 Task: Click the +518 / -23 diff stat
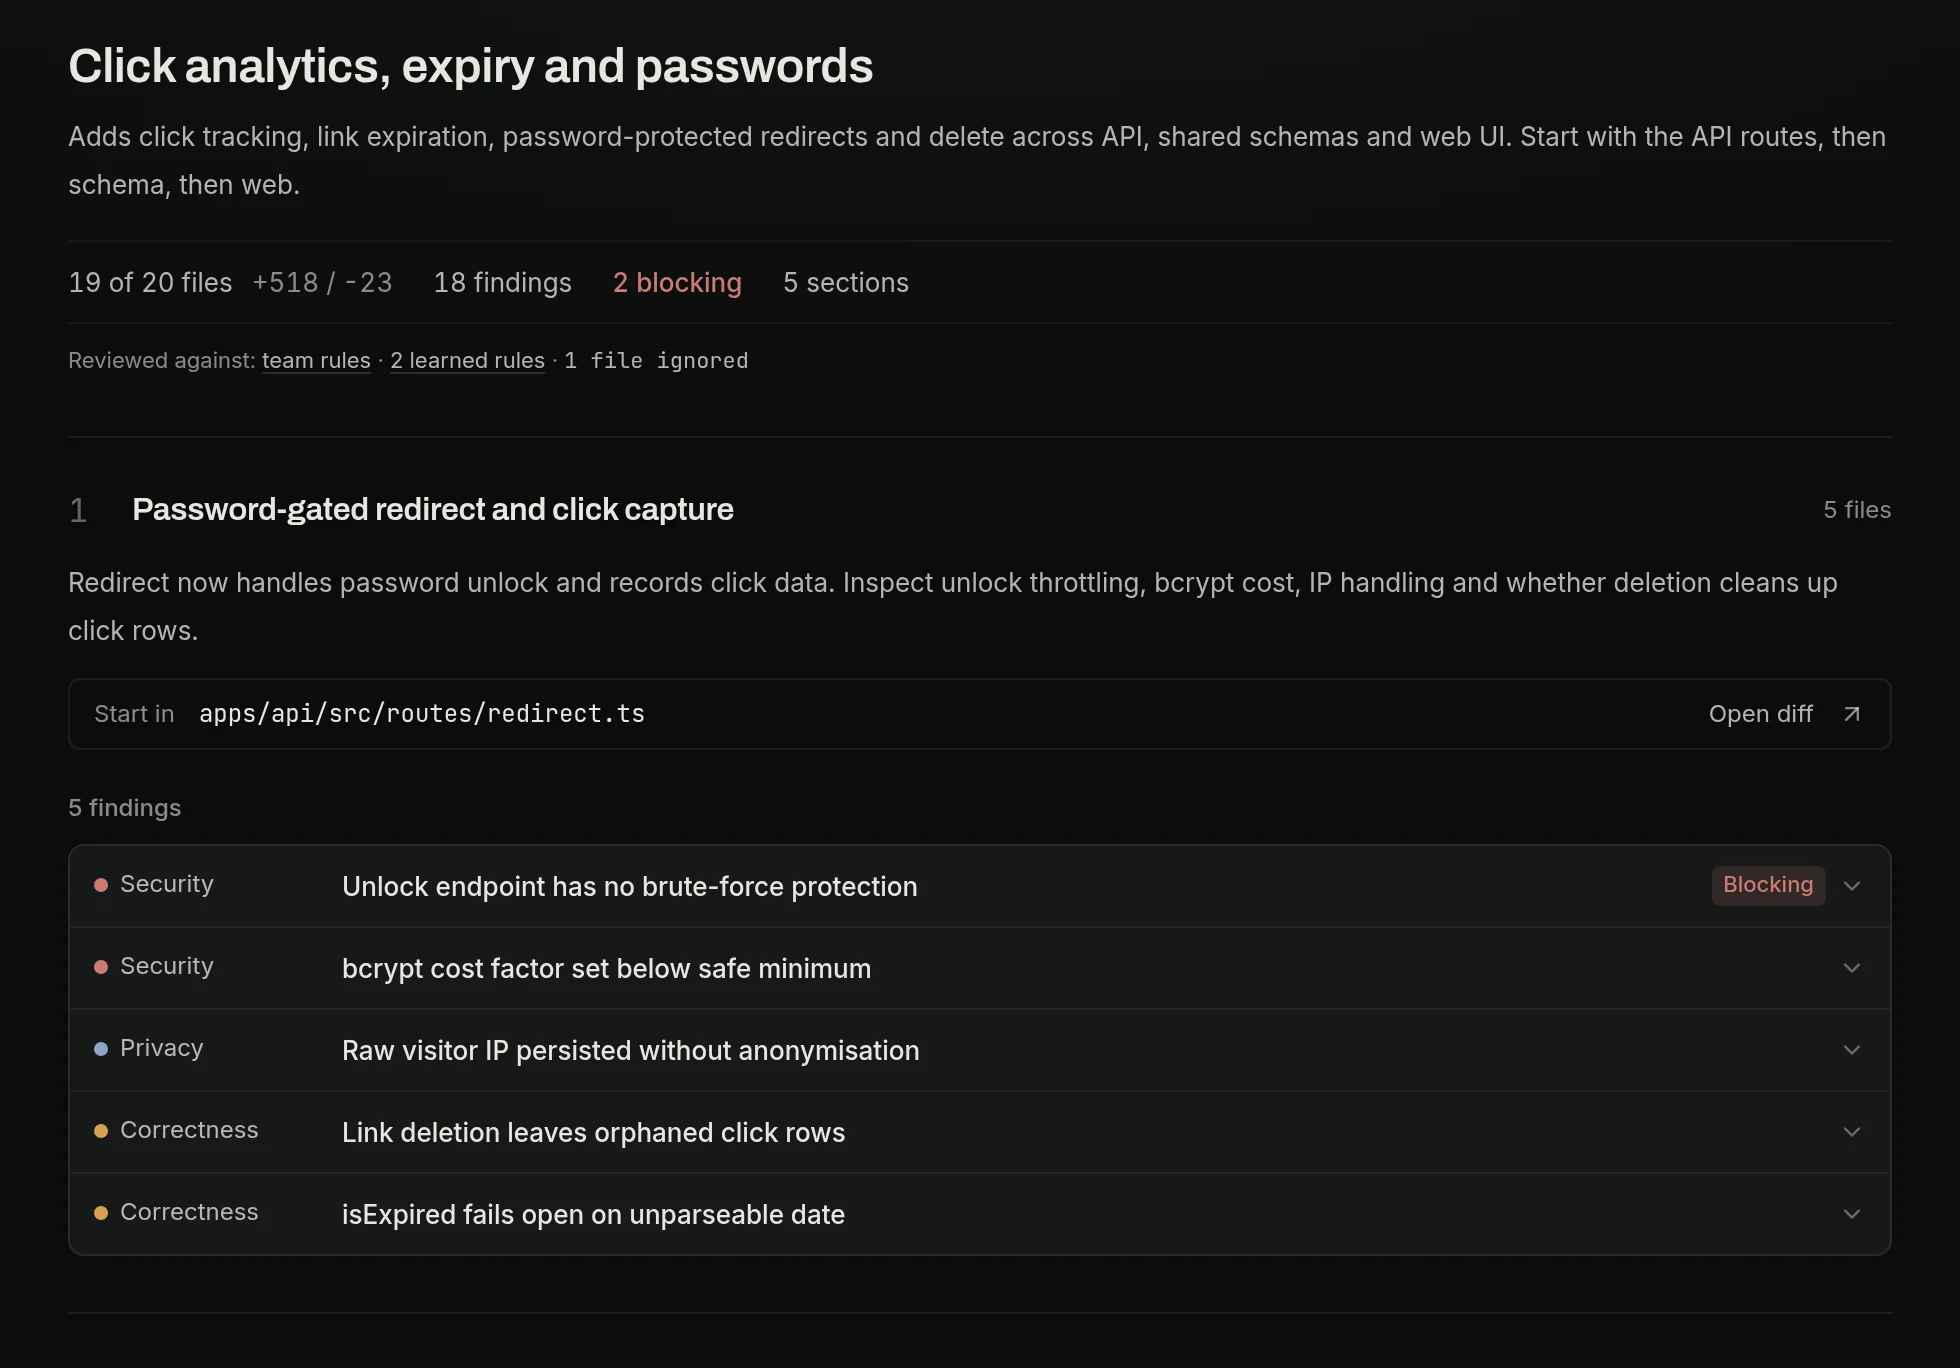(322, 283)
